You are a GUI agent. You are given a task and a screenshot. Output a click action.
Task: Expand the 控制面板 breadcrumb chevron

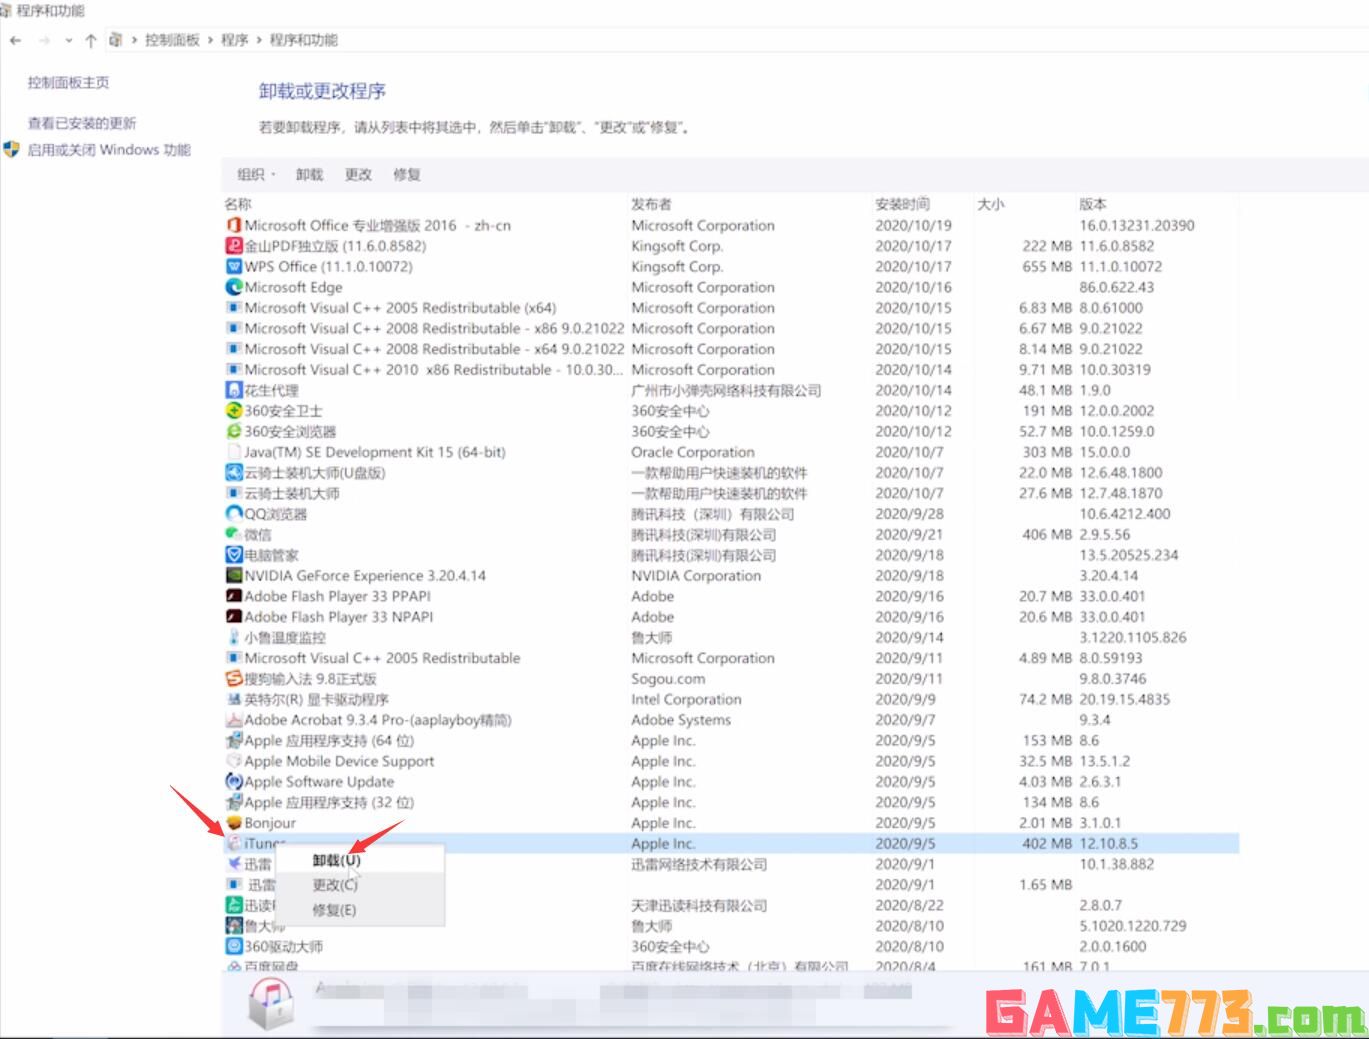click(210, 40)
